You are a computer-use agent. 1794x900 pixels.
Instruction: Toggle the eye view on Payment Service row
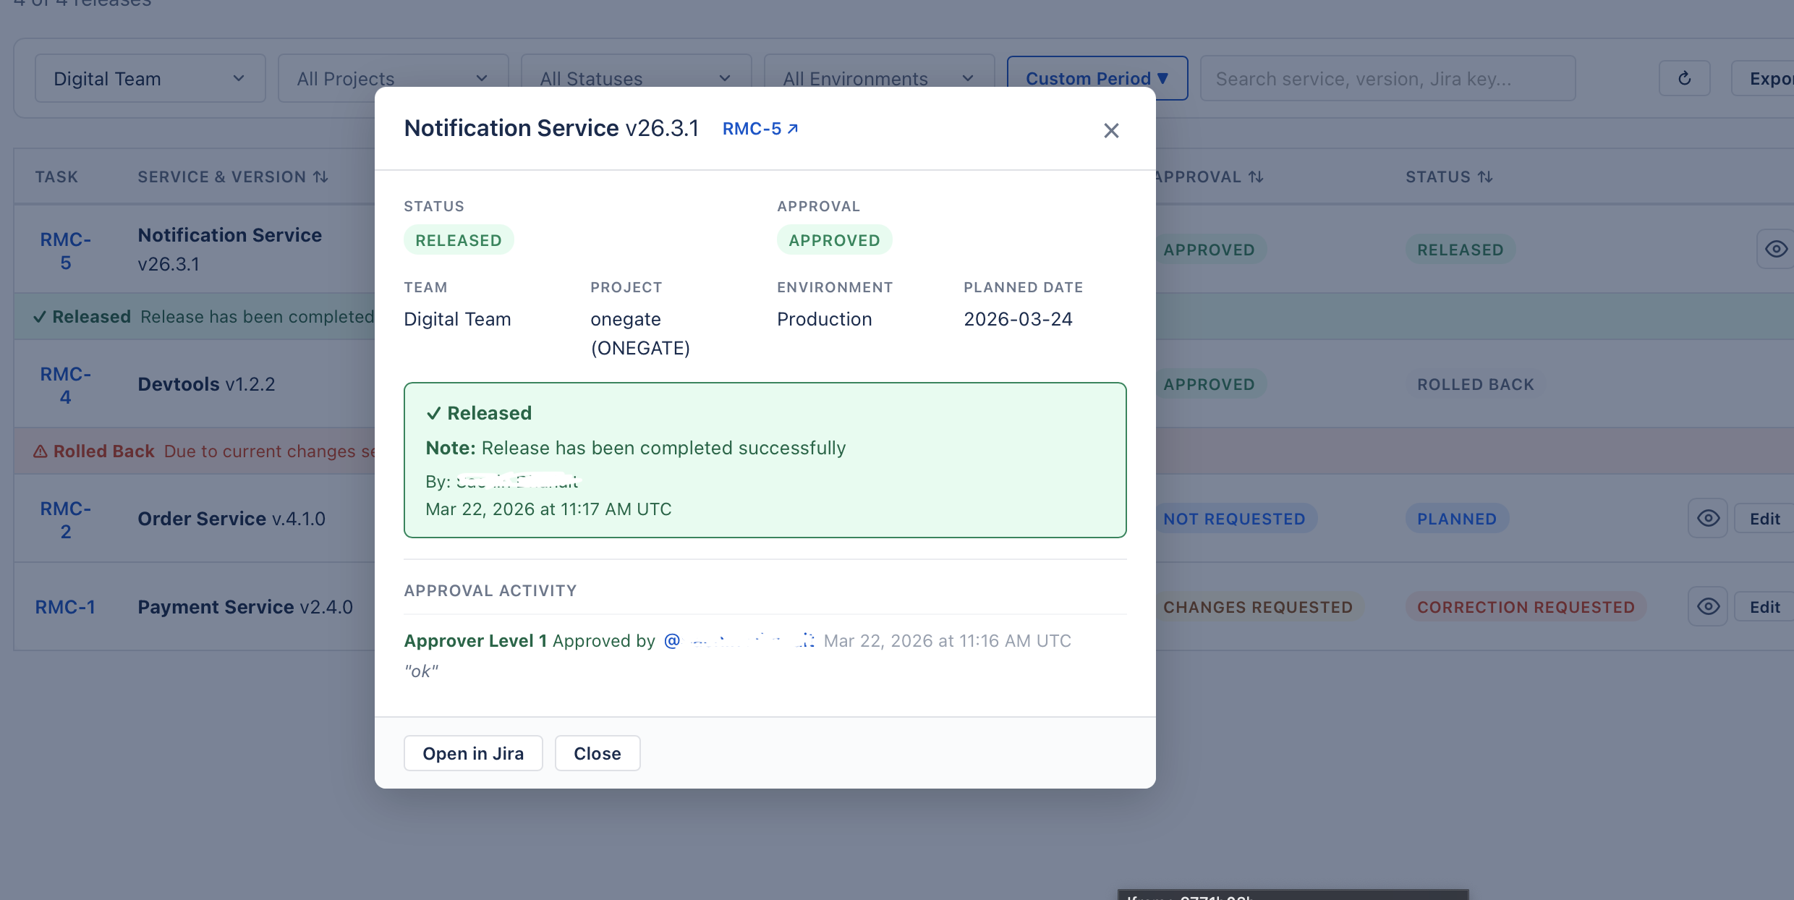1707,606
